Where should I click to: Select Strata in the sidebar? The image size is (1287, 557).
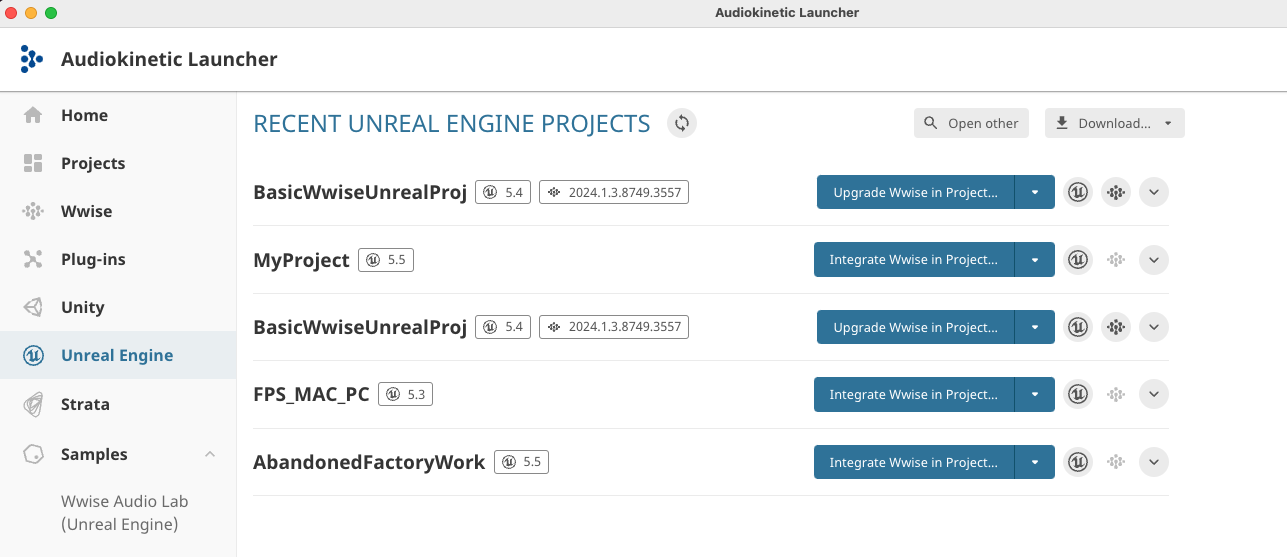click(85, 404)
